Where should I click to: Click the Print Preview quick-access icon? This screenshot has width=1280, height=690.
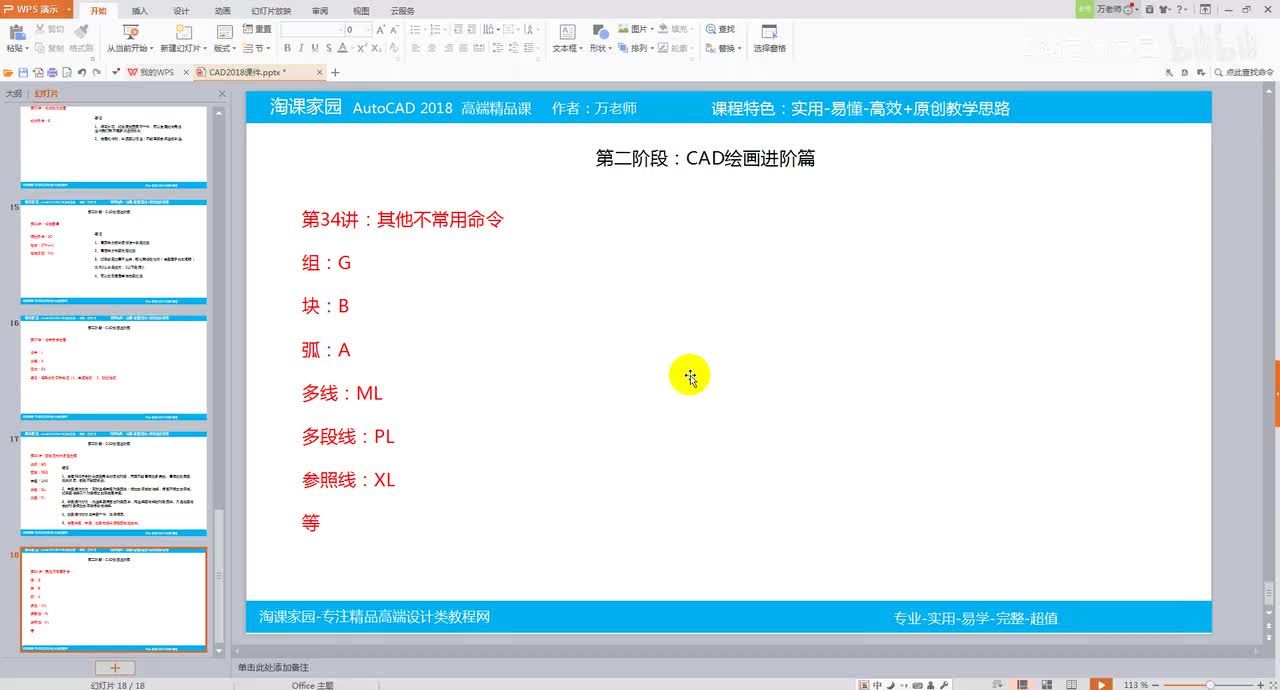coord(67,72)
